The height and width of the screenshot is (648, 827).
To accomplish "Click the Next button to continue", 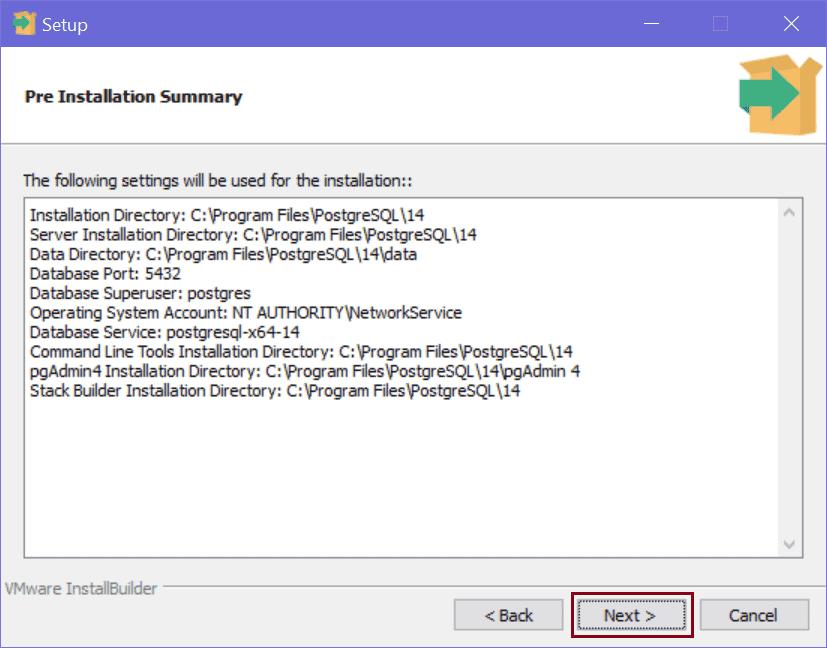I will coord(630,615).
